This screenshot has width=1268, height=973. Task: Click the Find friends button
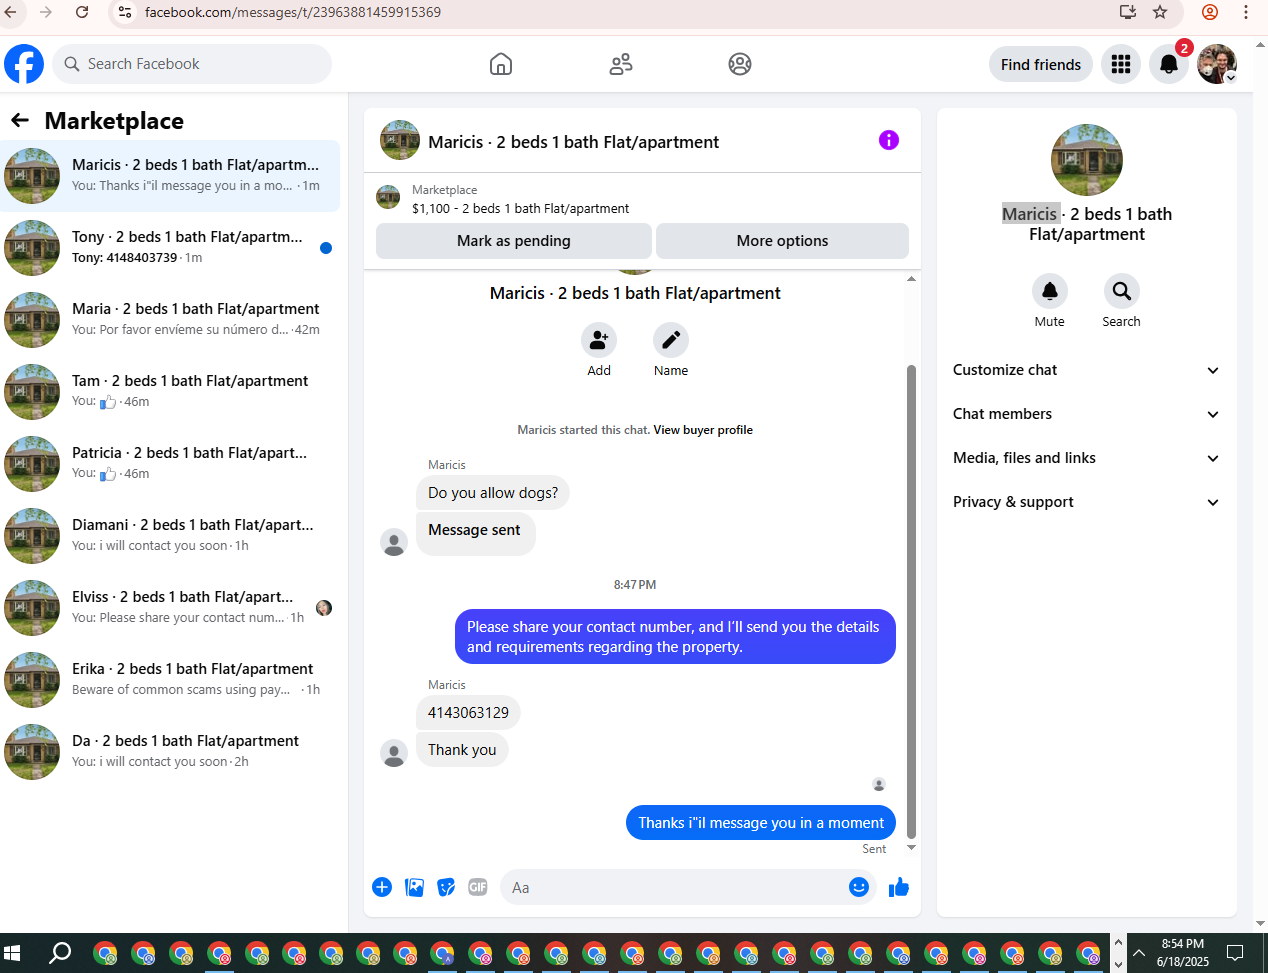tap(1041, 64)
